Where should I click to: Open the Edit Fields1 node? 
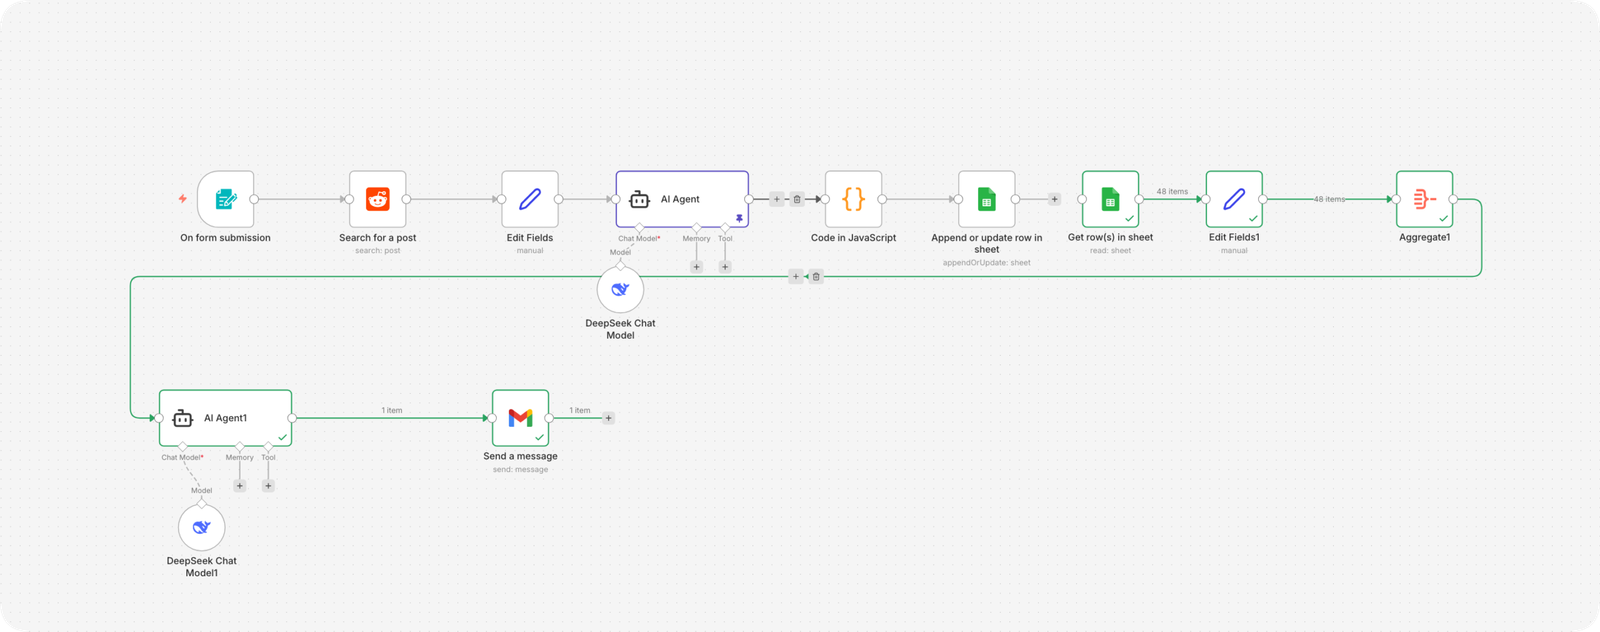click(1233, 199)
